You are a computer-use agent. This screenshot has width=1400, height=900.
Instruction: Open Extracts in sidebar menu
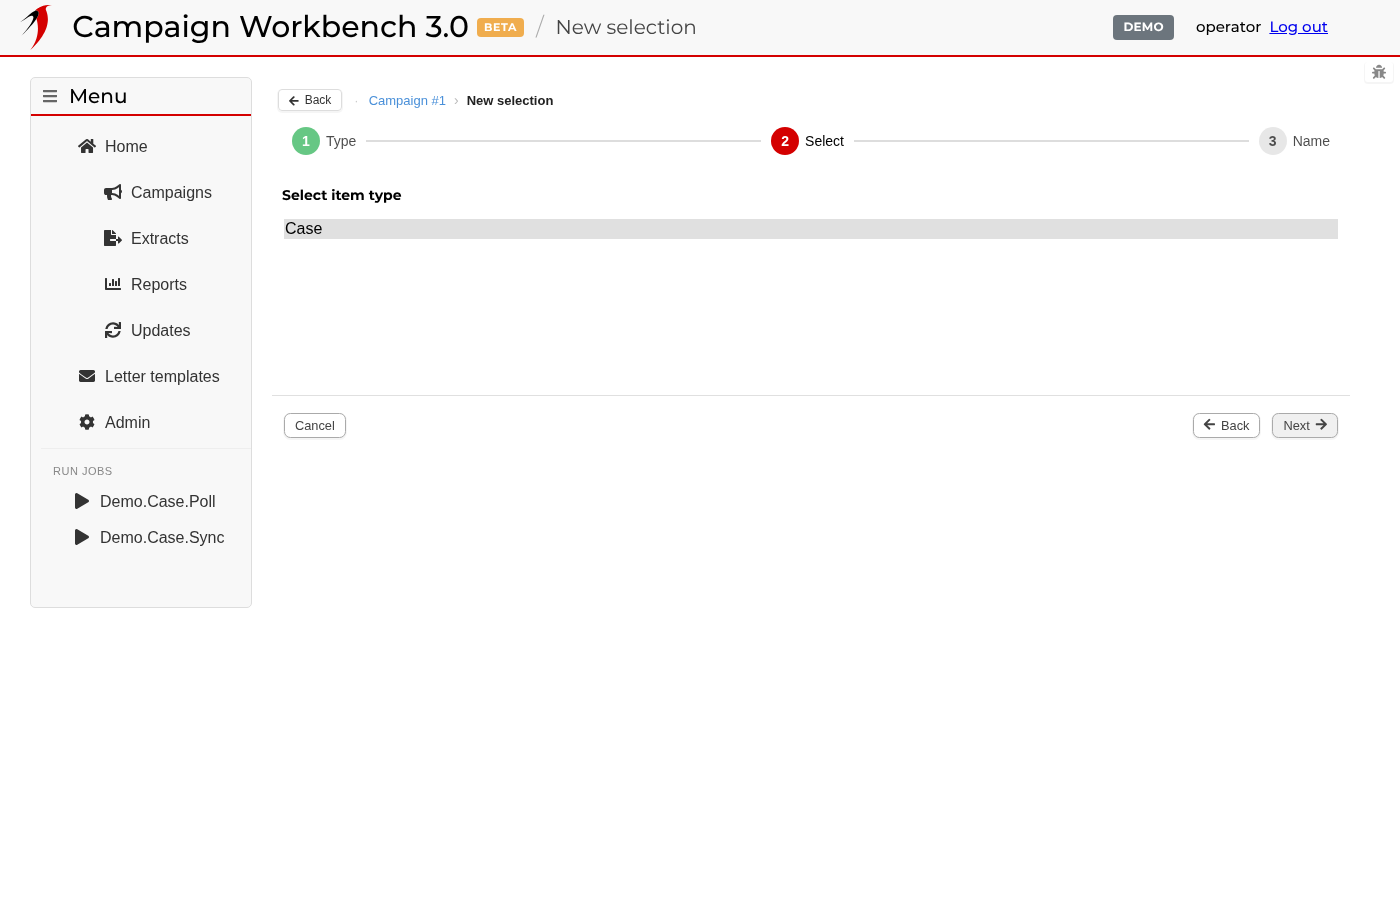(x=160, y=238)
